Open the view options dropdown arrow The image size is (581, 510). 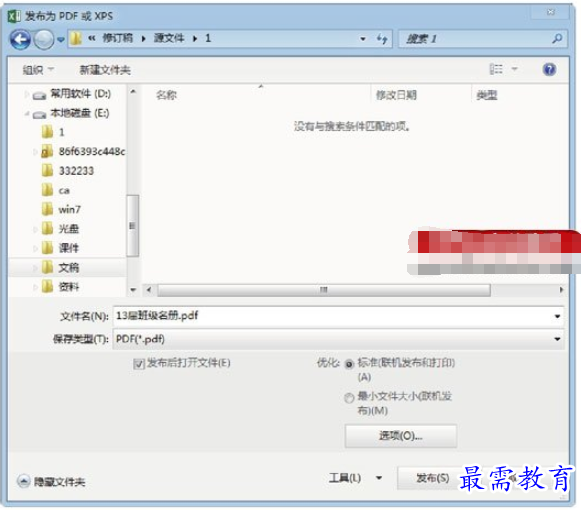pyautogui.click(x=515, y=69)
